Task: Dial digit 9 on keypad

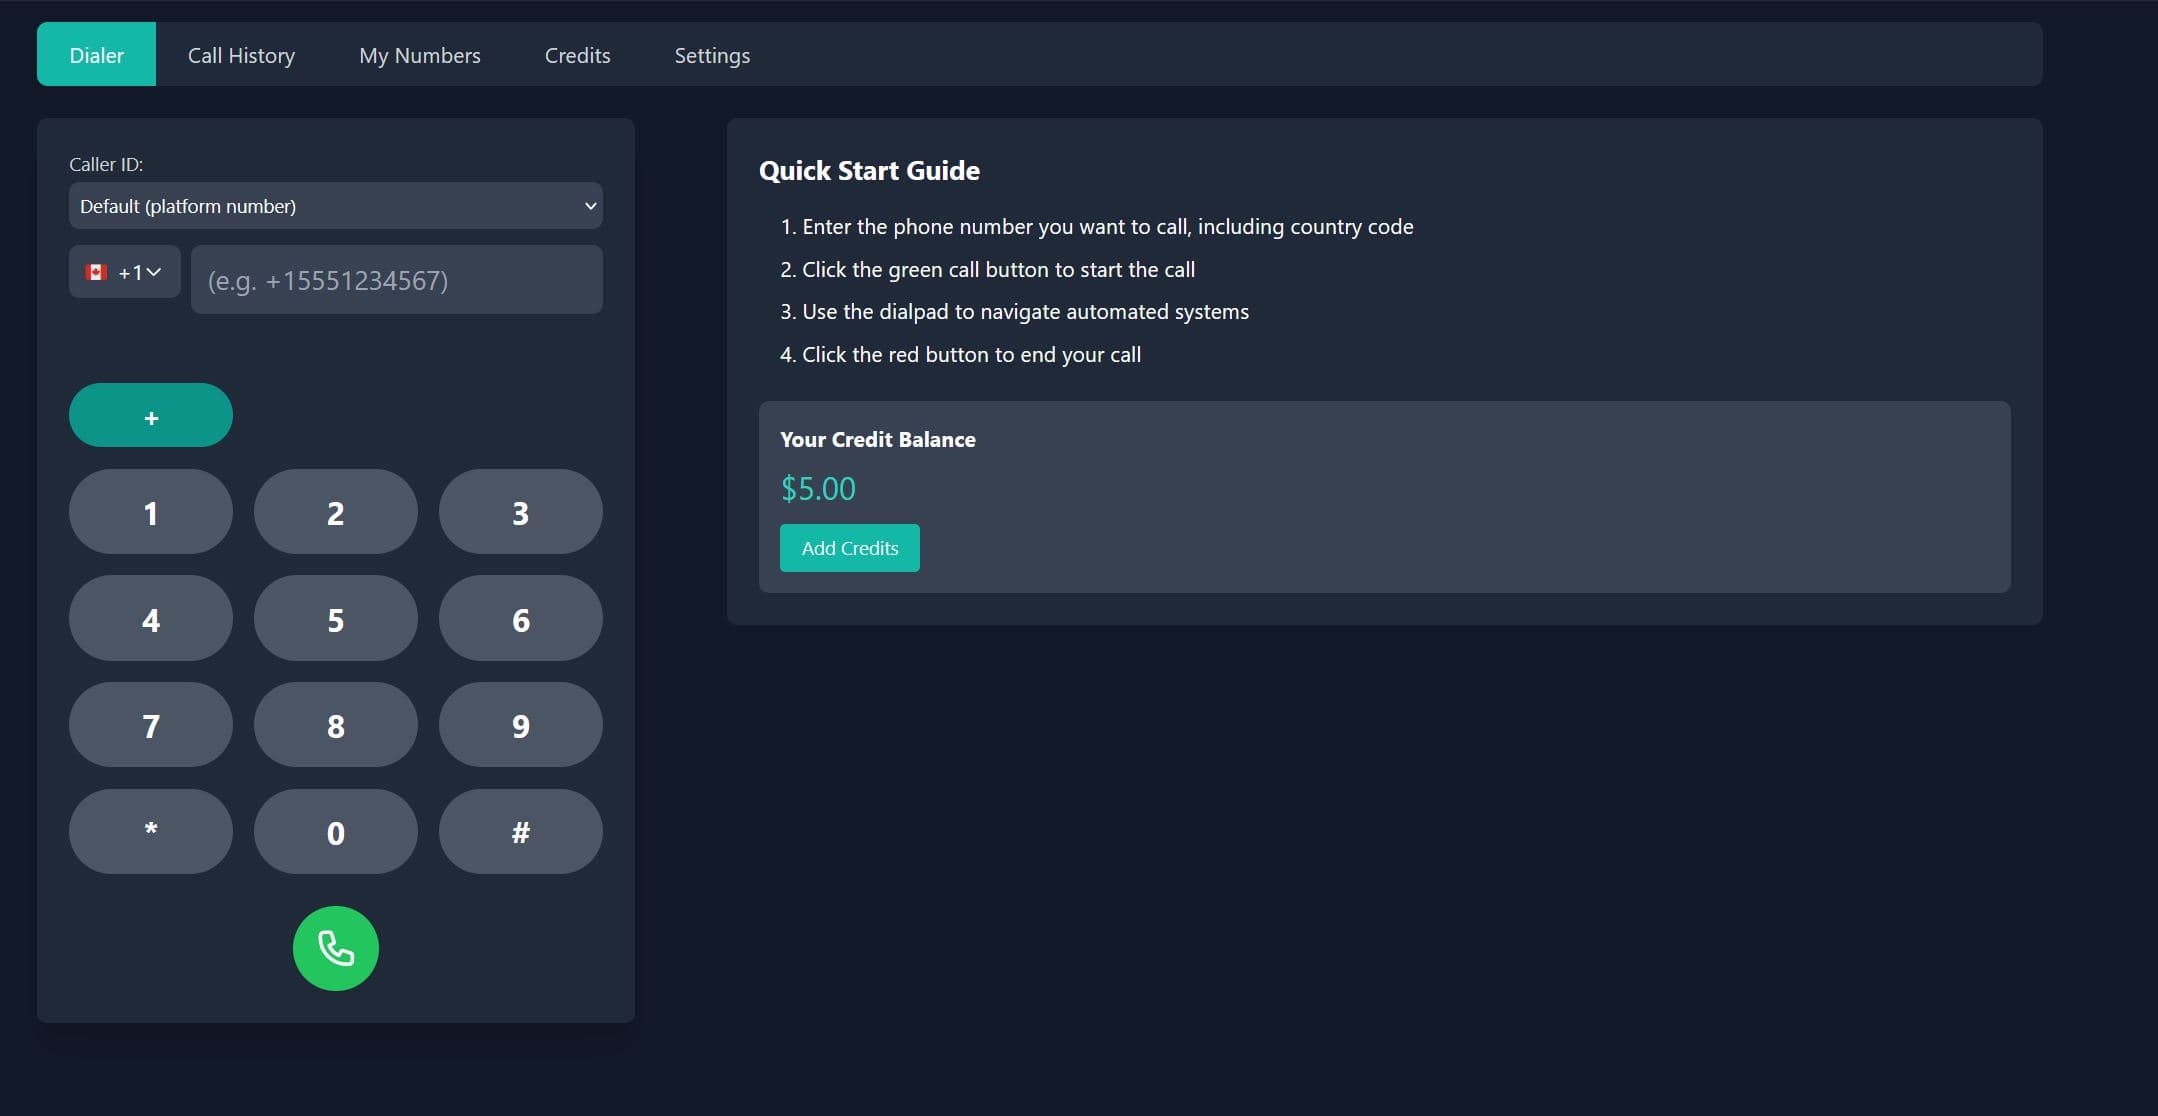Action: [x=520, y=725]
